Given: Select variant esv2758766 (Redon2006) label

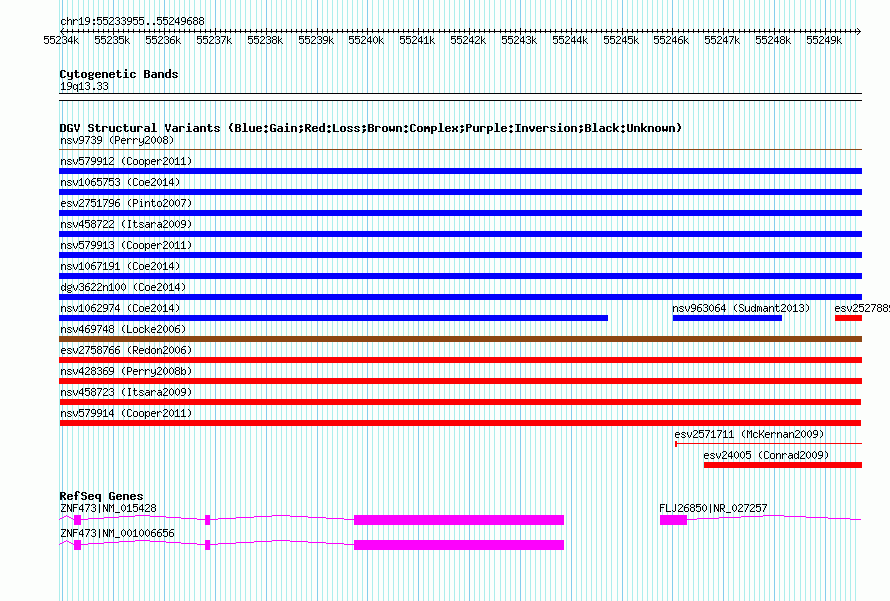Looking at the screenshot, I should tap(126, 350).
